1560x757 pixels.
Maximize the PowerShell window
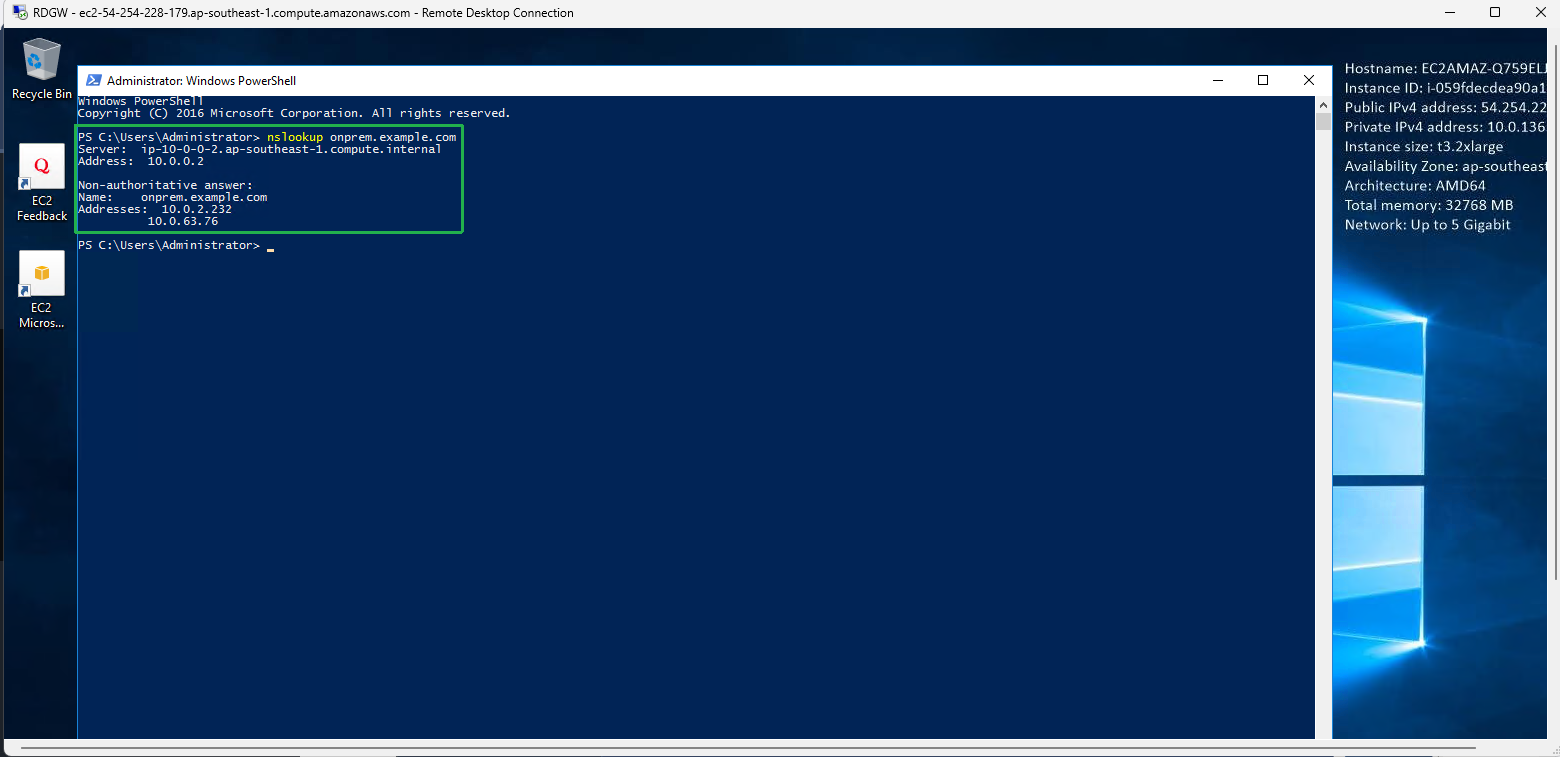pyautogui.click(x=1263, y=81)
